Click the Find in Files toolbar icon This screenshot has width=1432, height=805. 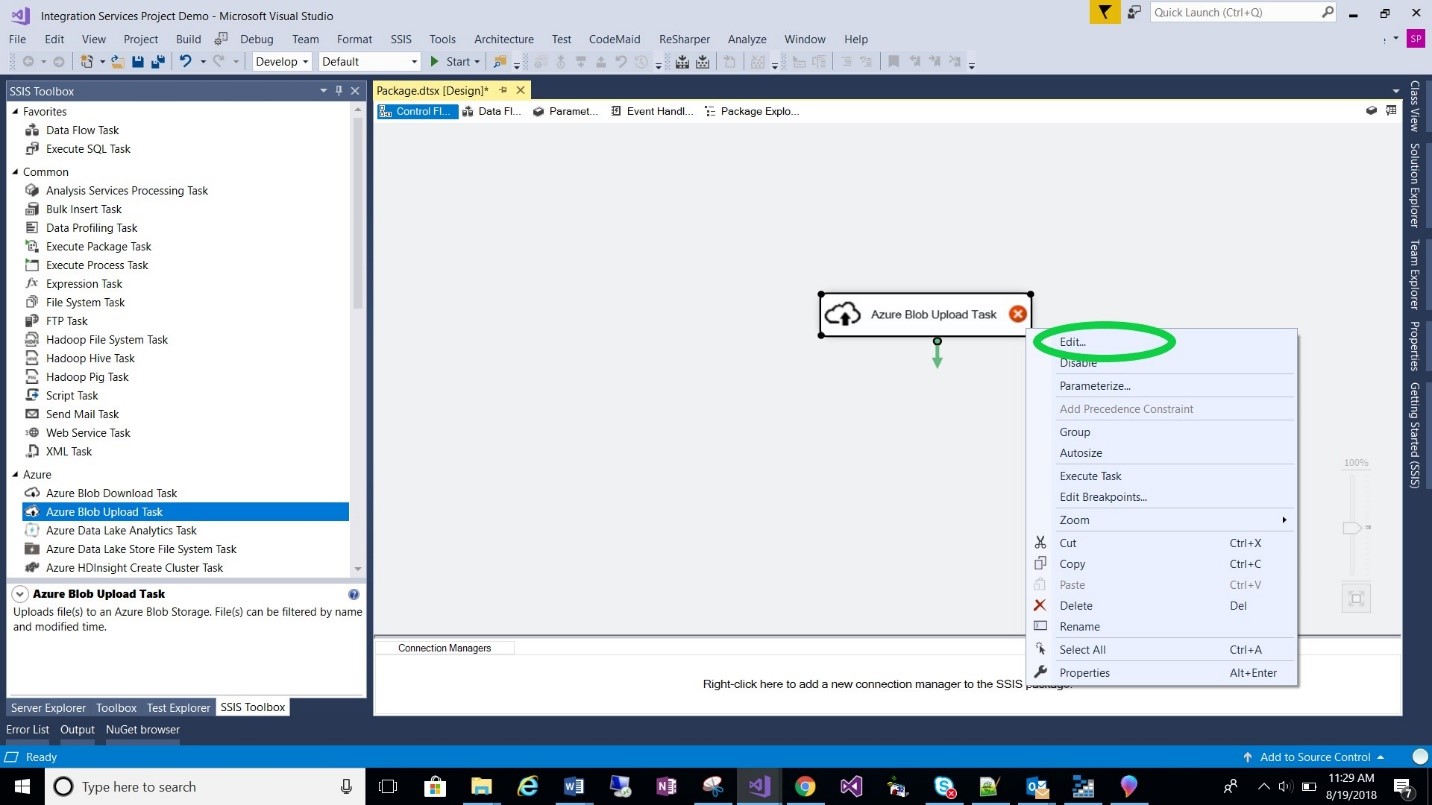pos(500,62)
